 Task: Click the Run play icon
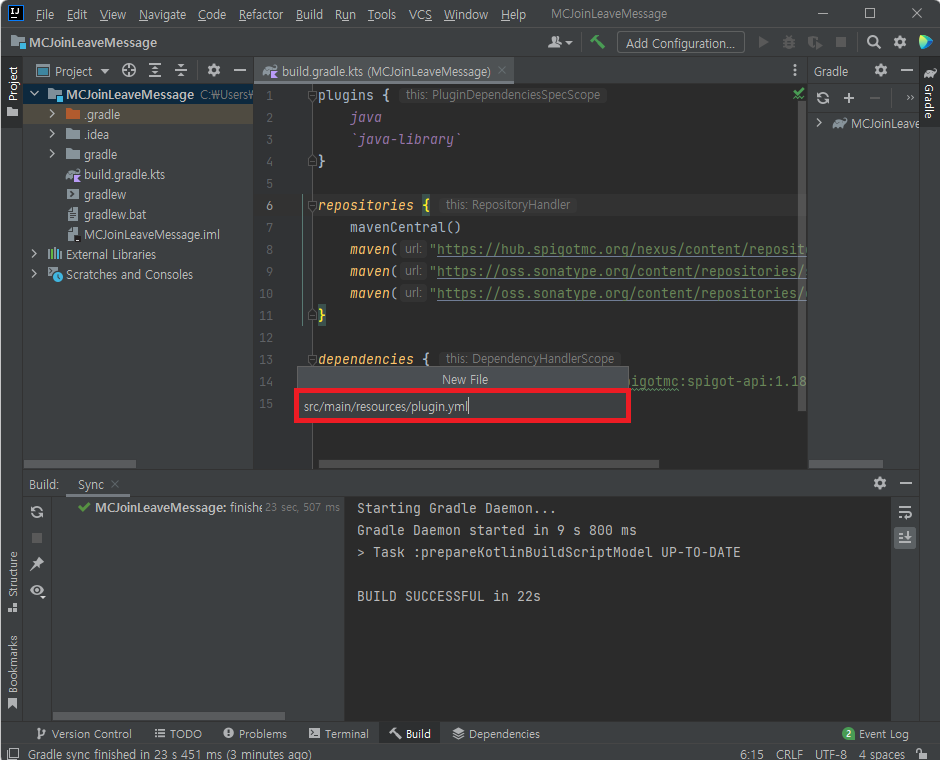763,42
